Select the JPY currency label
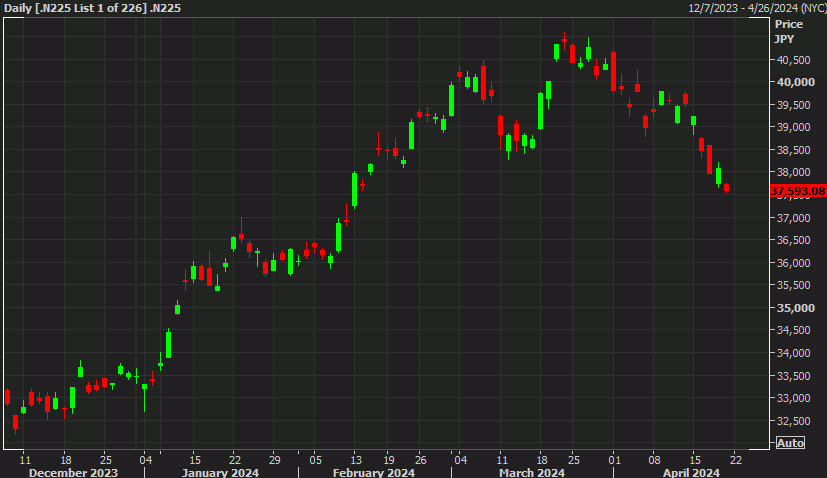827x478 pixels. coord(785,39)
